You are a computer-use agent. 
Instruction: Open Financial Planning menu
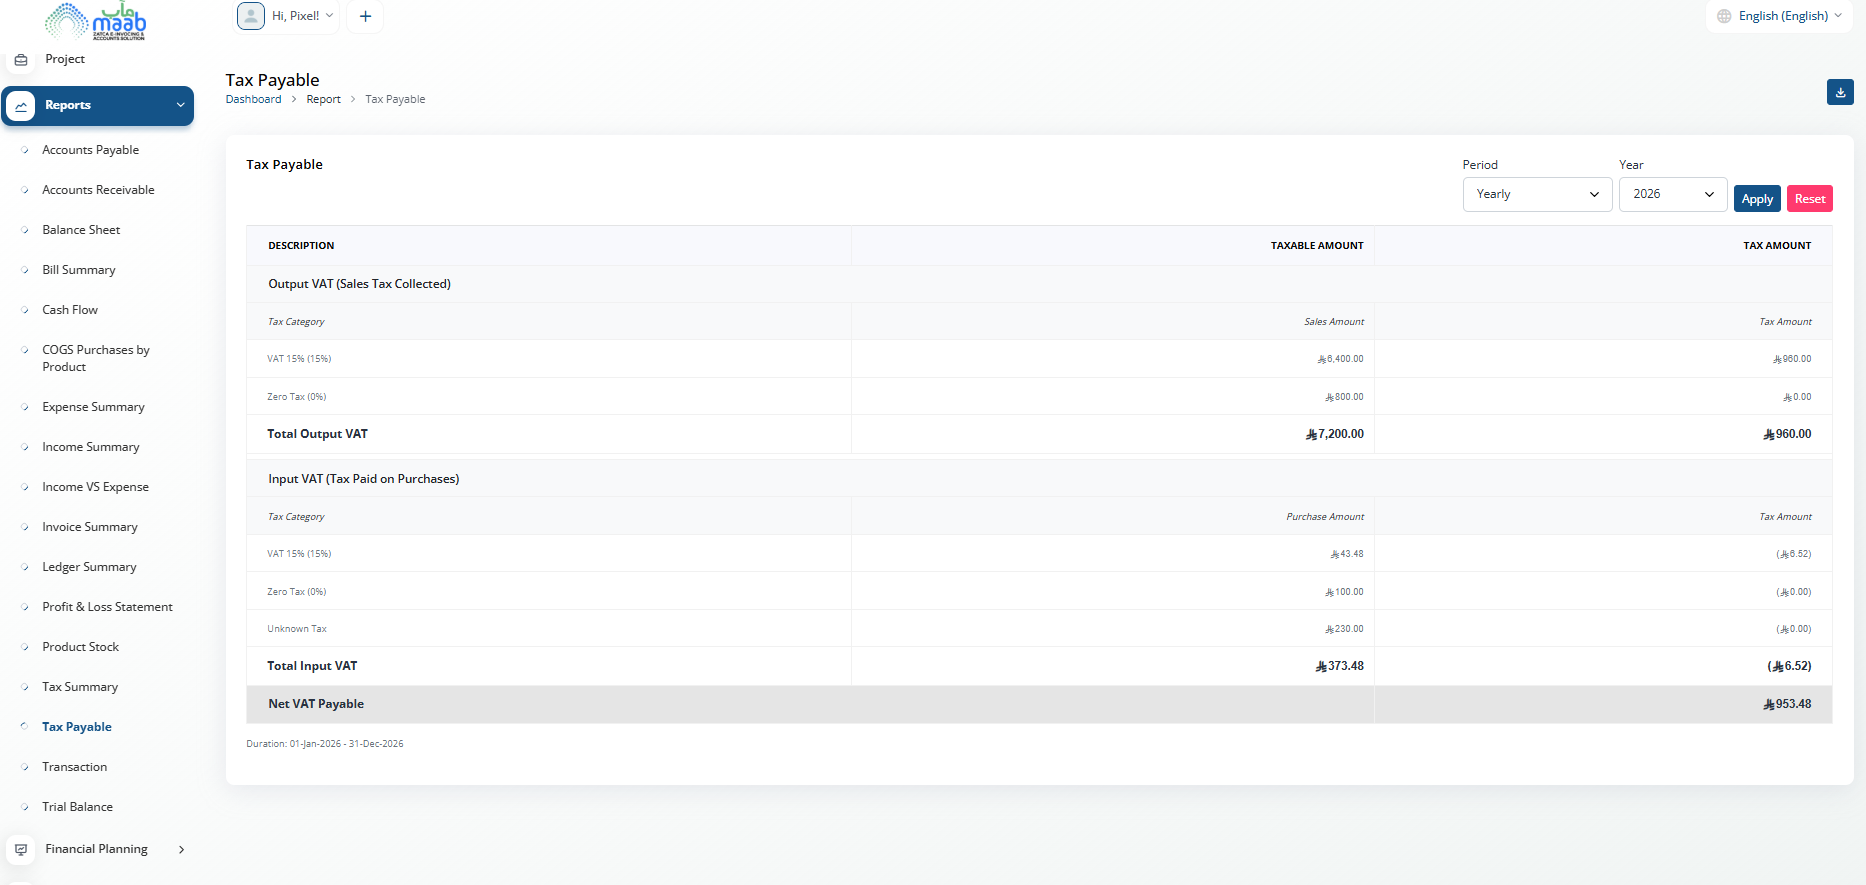97,850
